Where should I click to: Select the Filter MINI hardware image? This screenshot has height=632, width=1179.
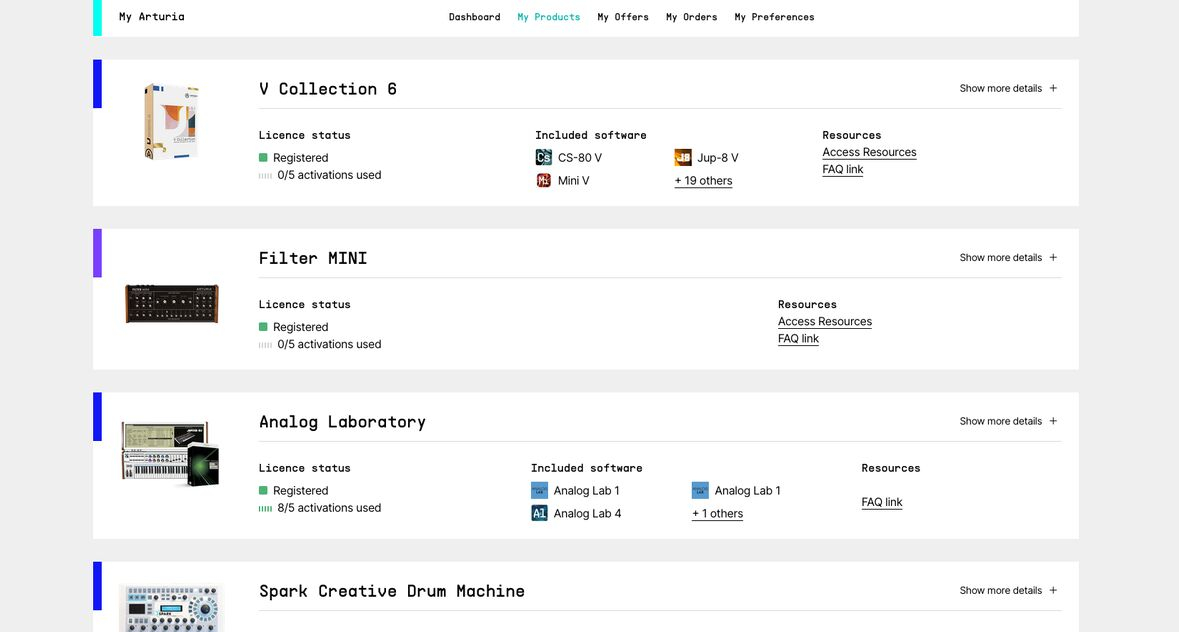171,303
